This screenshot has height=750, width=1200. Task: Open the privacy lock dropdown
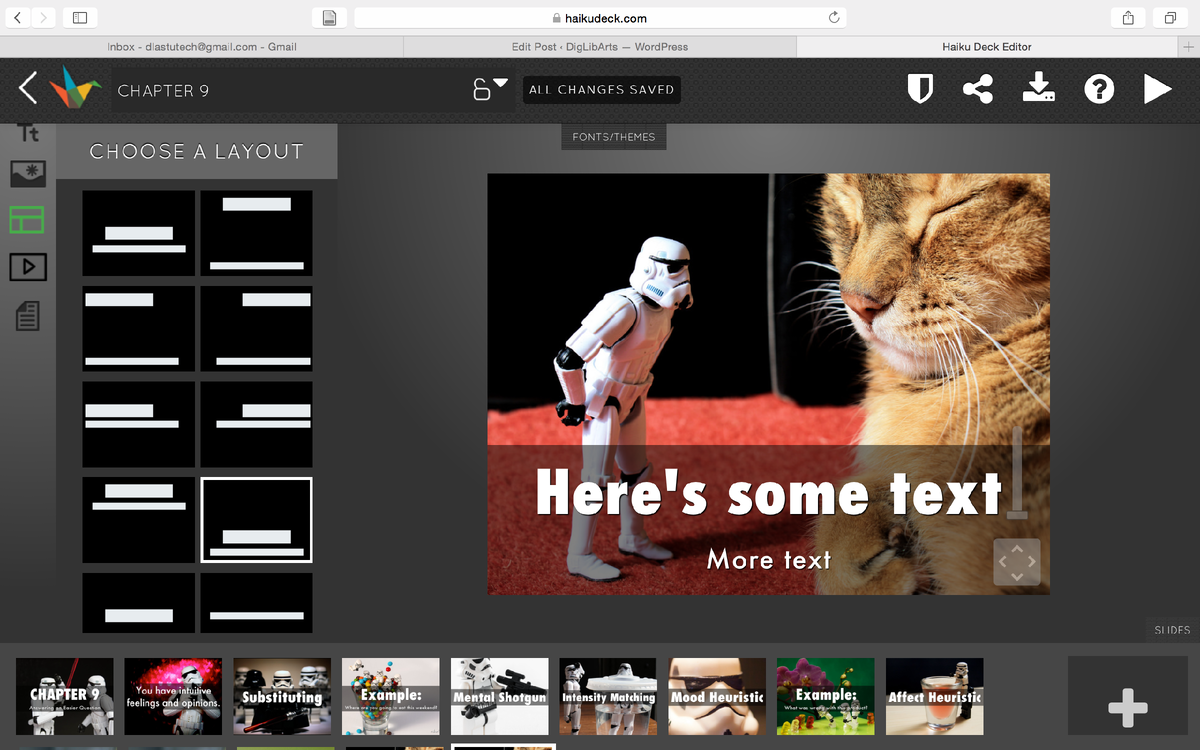point(490,88)
